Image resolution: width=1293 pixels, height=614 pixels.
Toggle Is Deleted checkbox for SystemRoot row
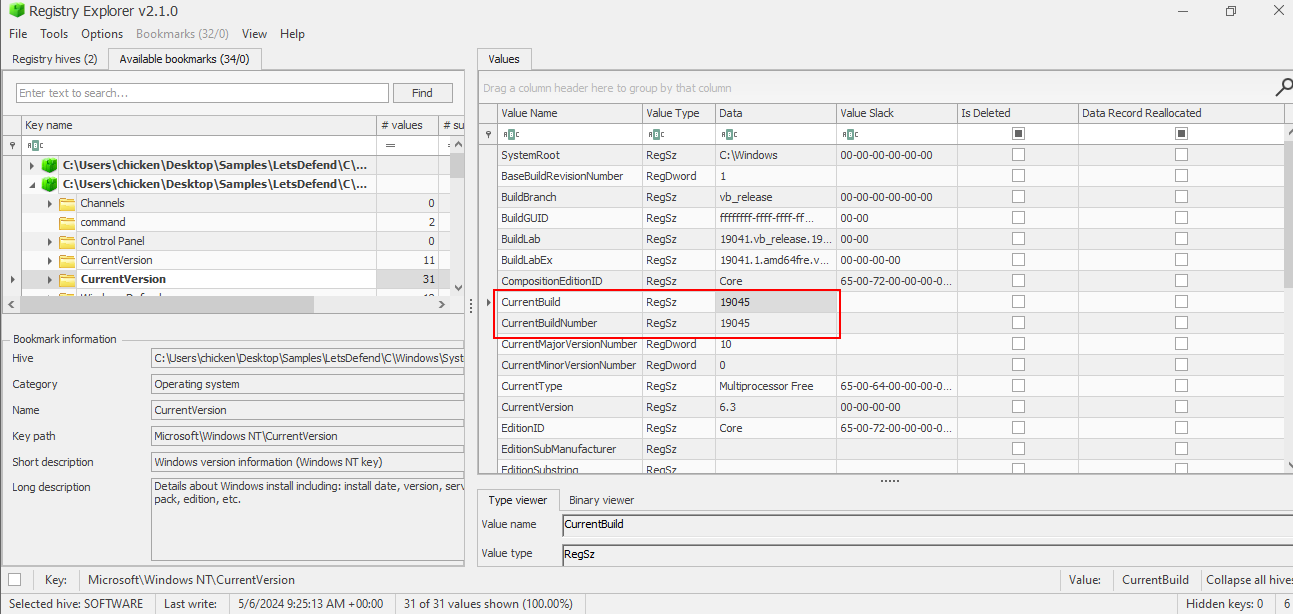(1018, 155)
